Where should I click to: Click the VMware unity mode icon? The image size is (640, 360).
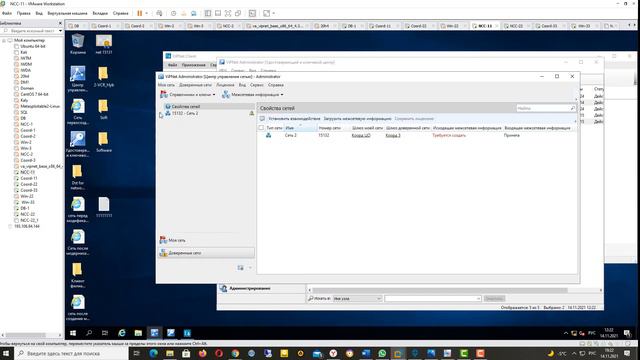238,13
